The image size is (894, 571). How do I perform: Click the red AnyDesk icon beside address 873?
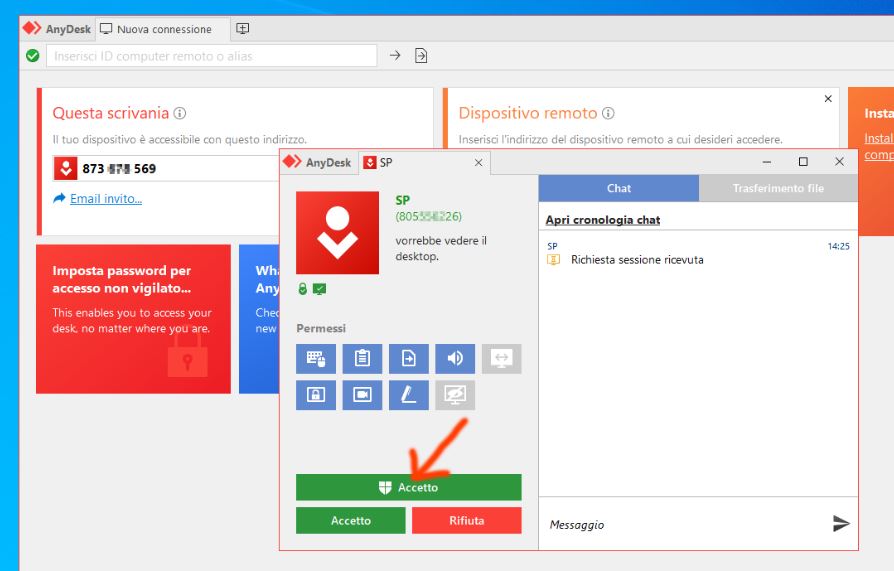pyautogui.click(x=66, y=168)
